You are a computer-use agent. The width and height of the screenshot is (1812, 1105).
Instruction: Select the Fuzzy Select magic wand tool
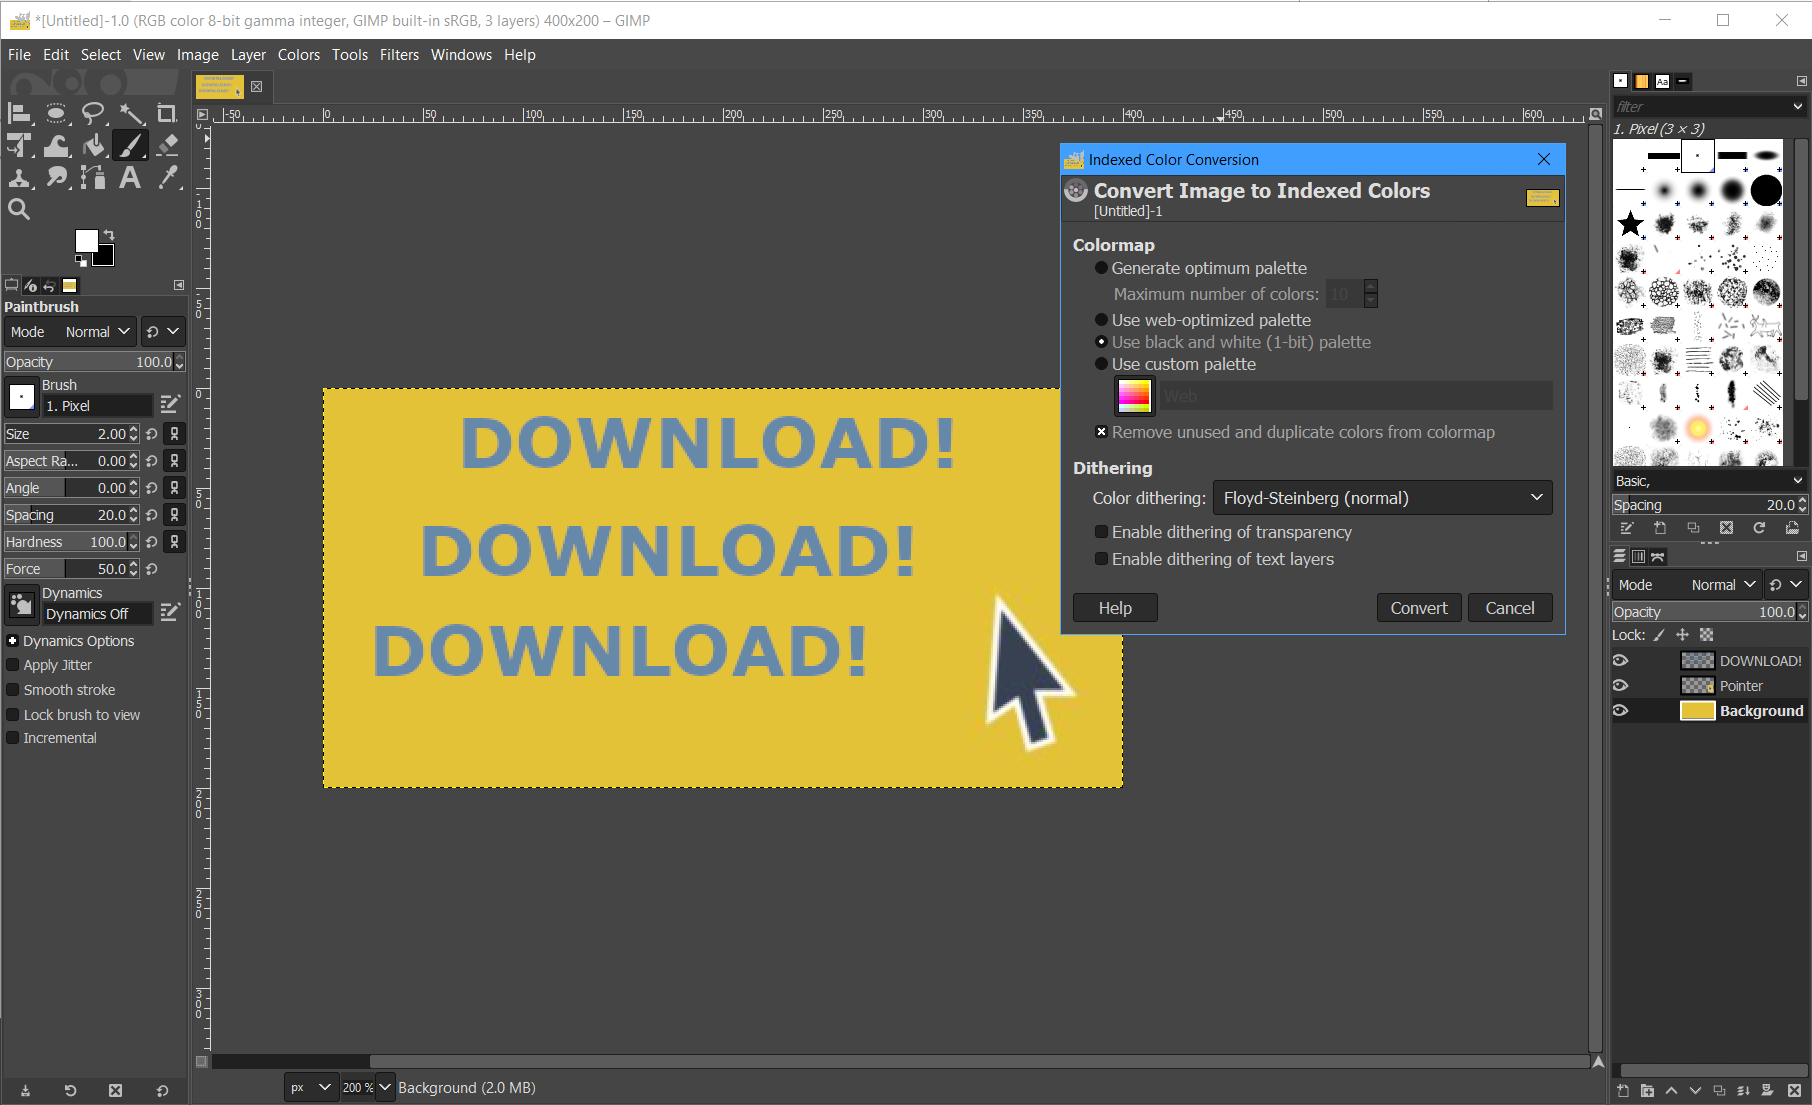coord(131,113)
